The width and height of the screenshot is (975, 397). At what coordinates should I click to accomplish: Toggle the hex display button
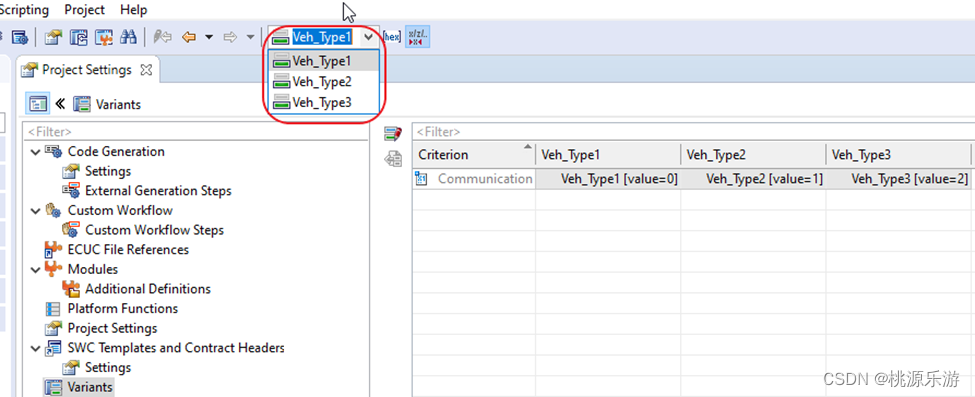click(392, 37)
